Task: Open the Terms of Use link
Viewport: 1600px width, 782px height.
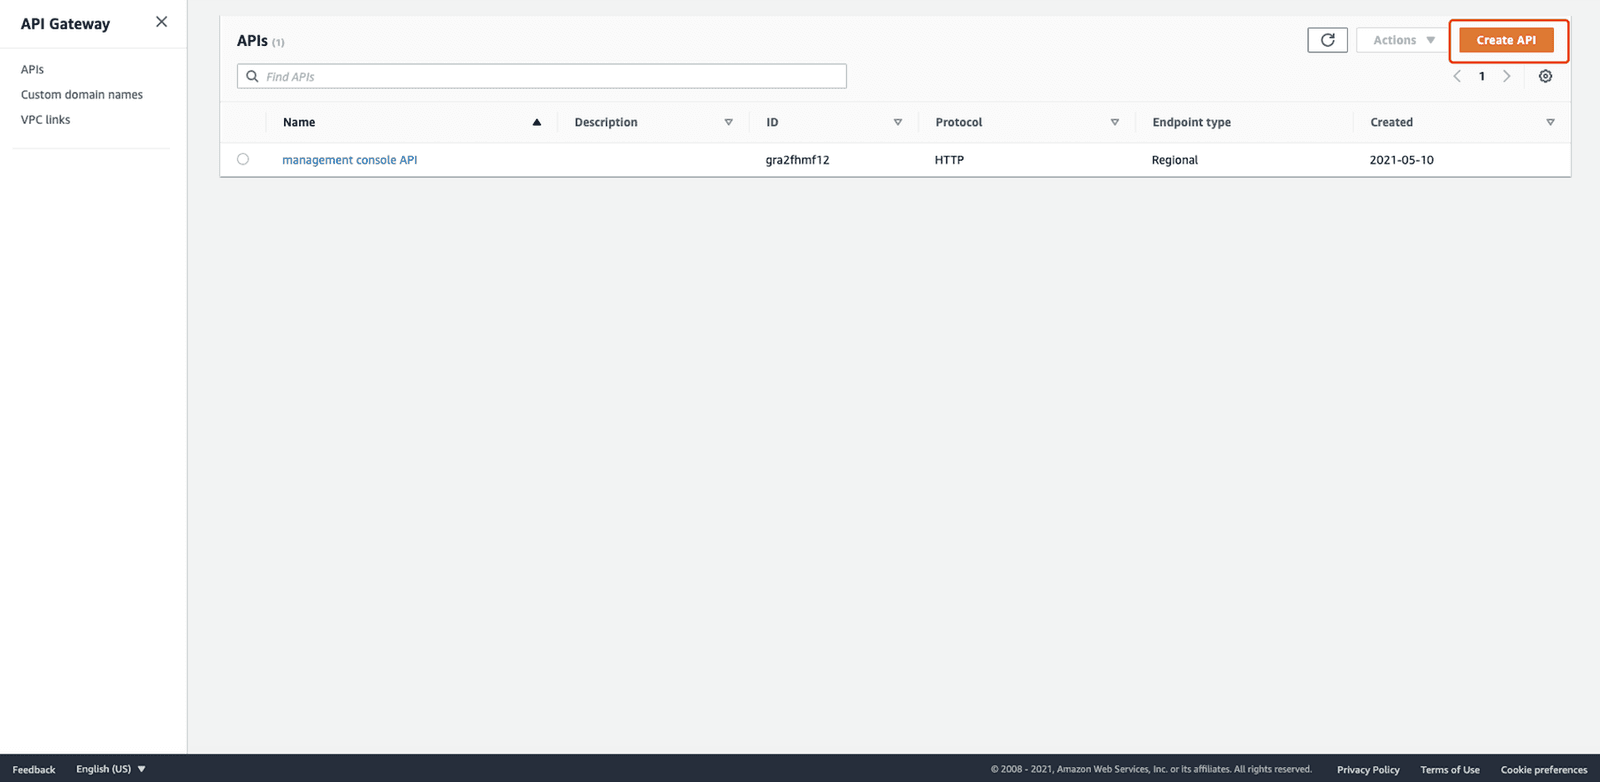Action: (x=1450, y=769)
